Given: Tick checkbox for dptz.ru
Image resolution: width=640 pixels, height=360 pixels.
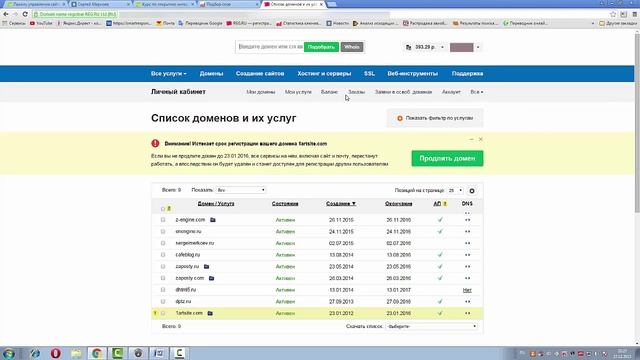Looking at the screenshot, I should (163, 302).
